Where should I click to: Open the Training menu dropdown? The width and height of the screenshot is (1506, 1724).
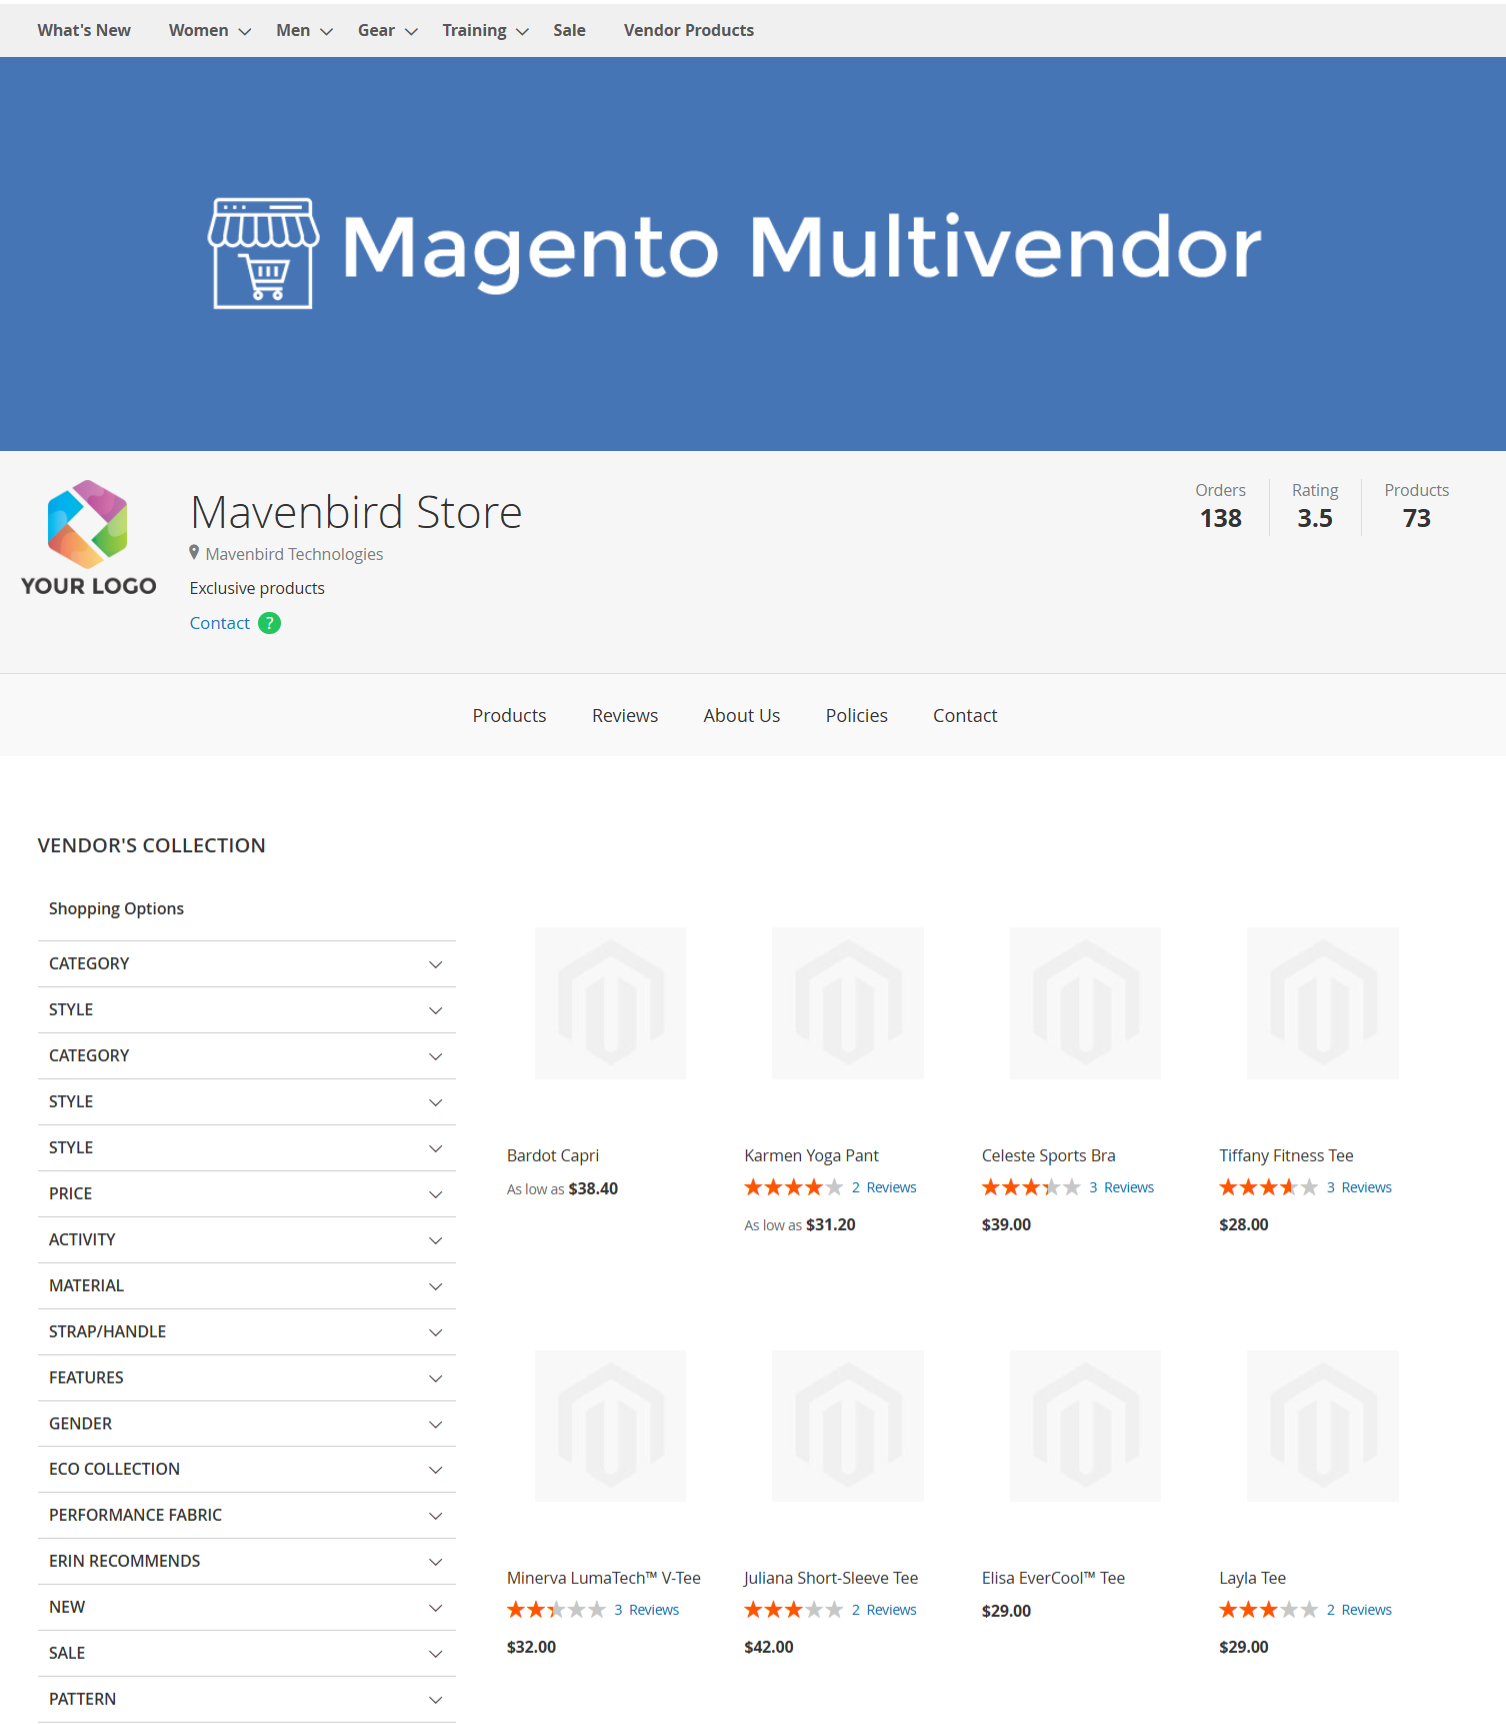[485, 30]
